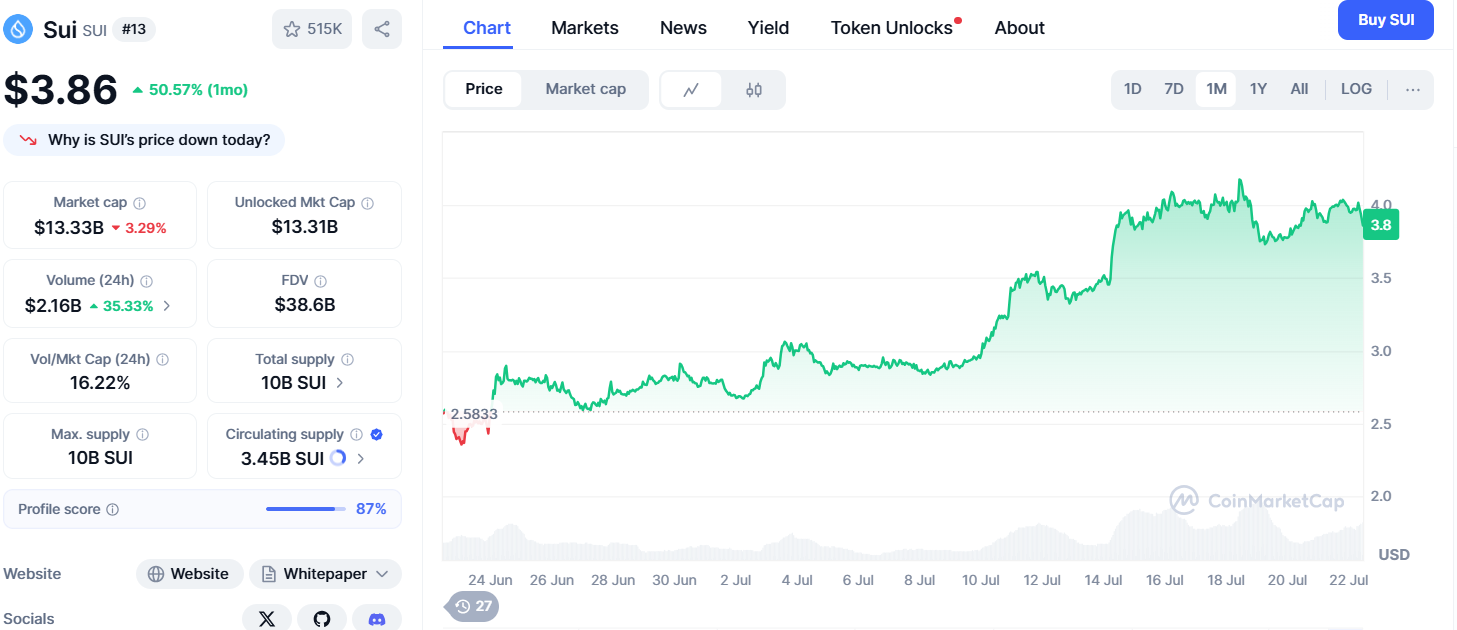Open the Markets tab

point(585,28)
